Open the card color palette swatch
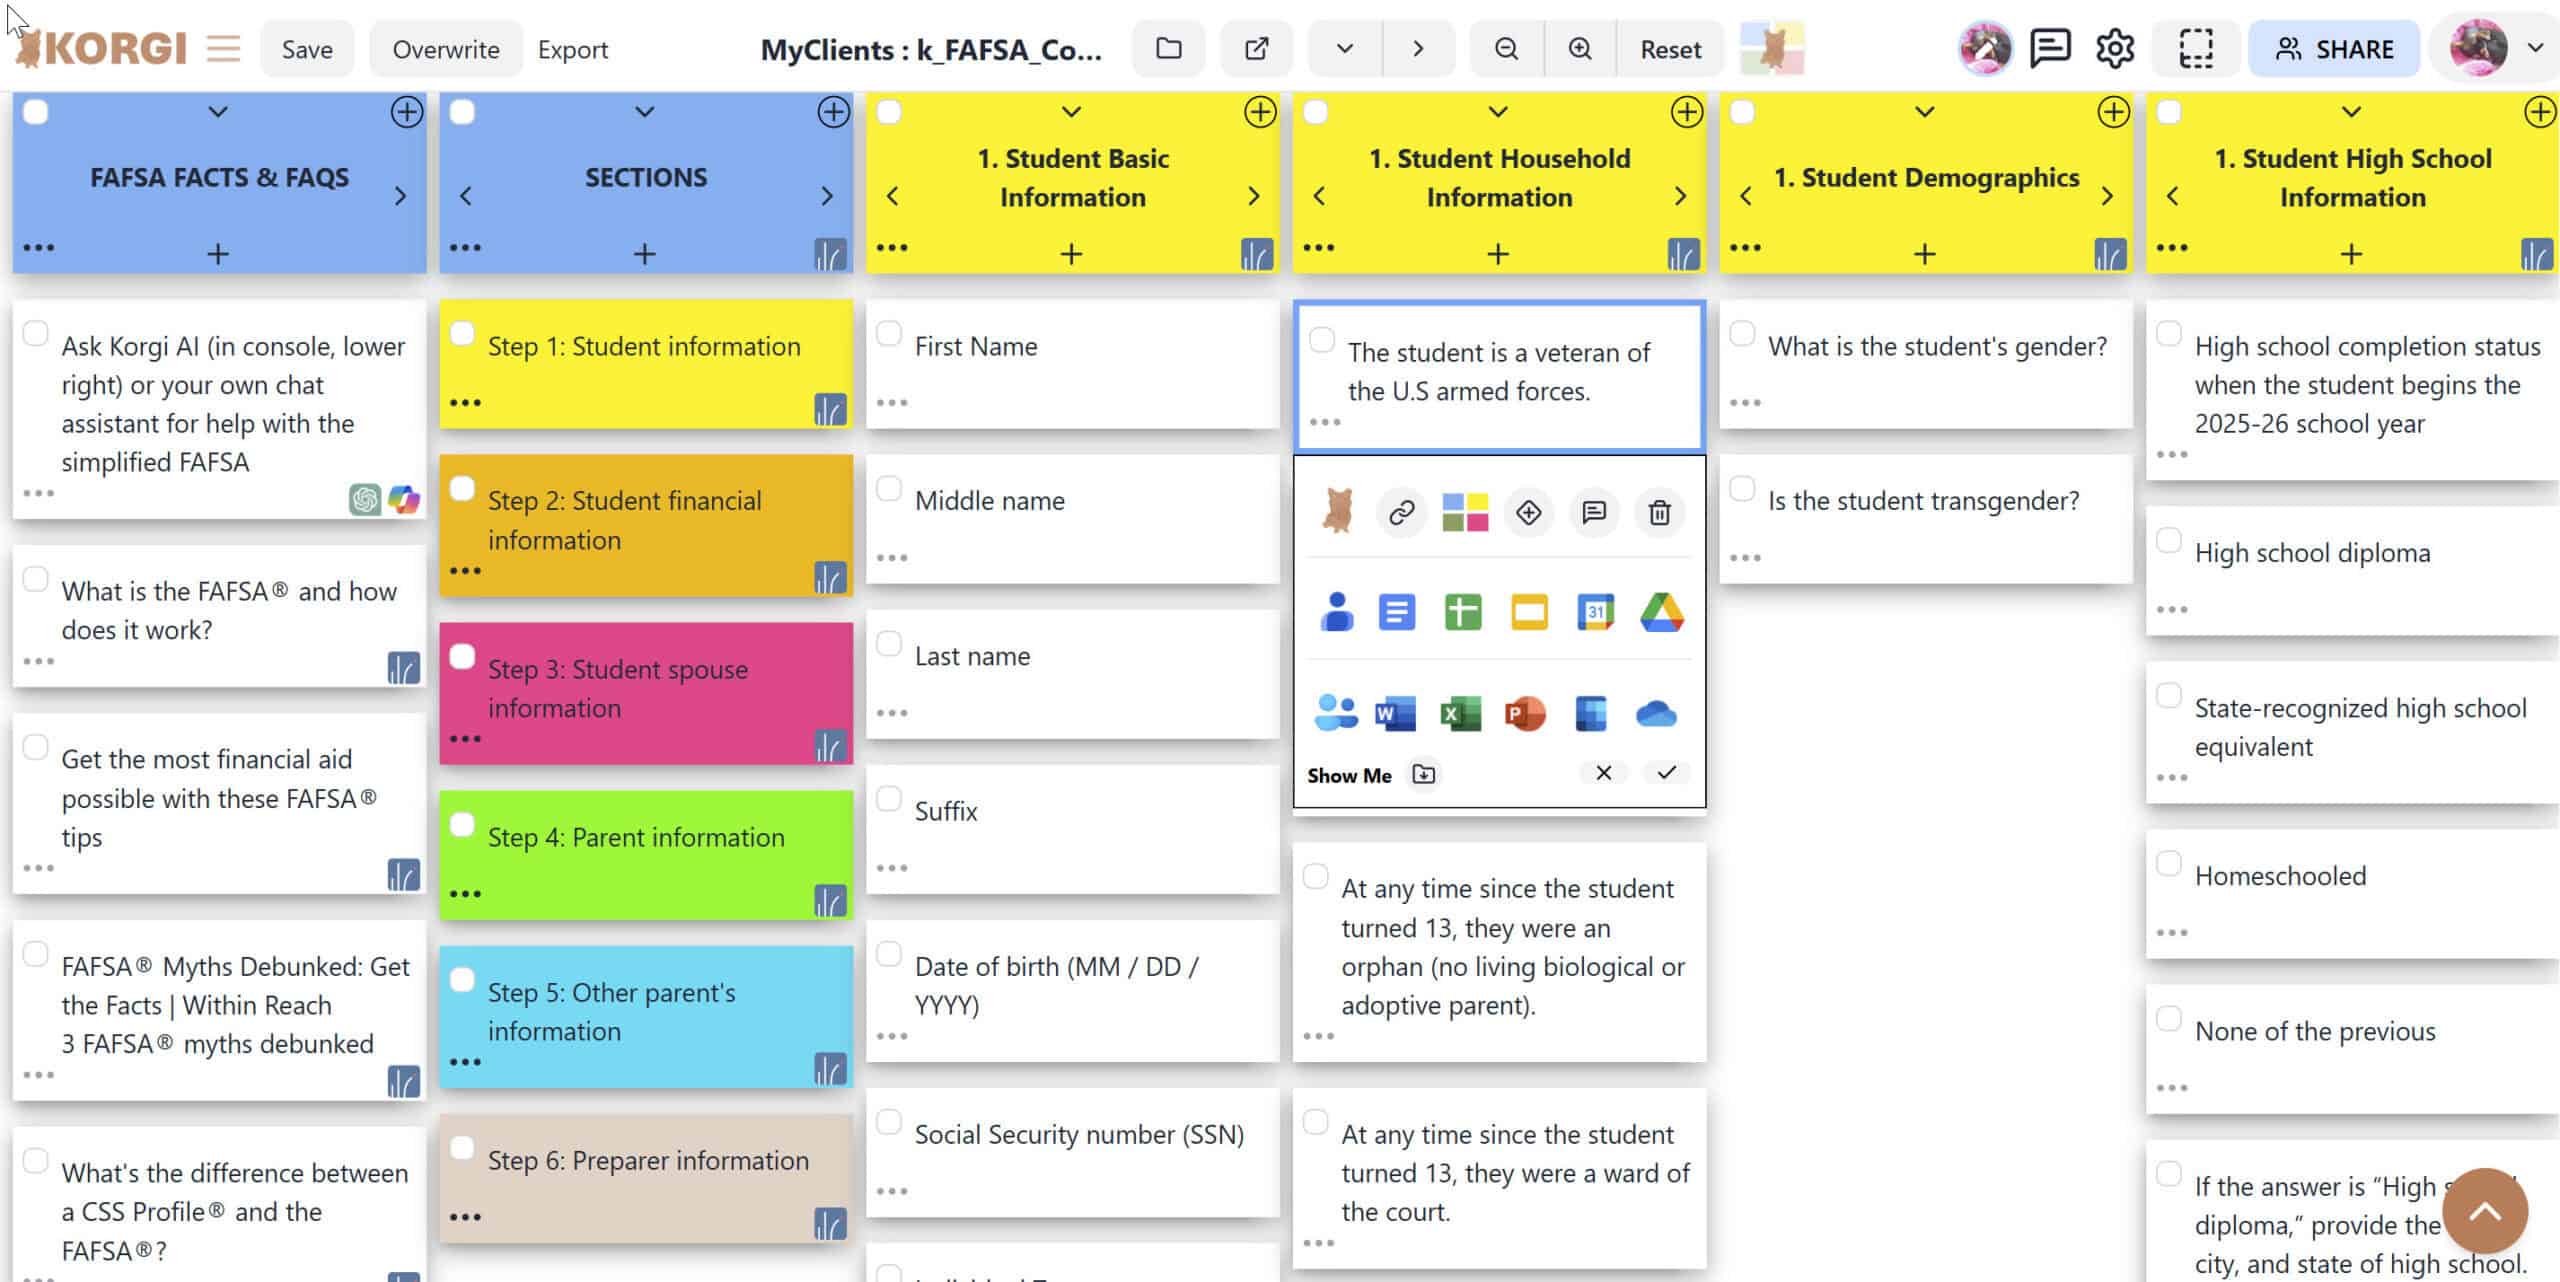 1465,513
